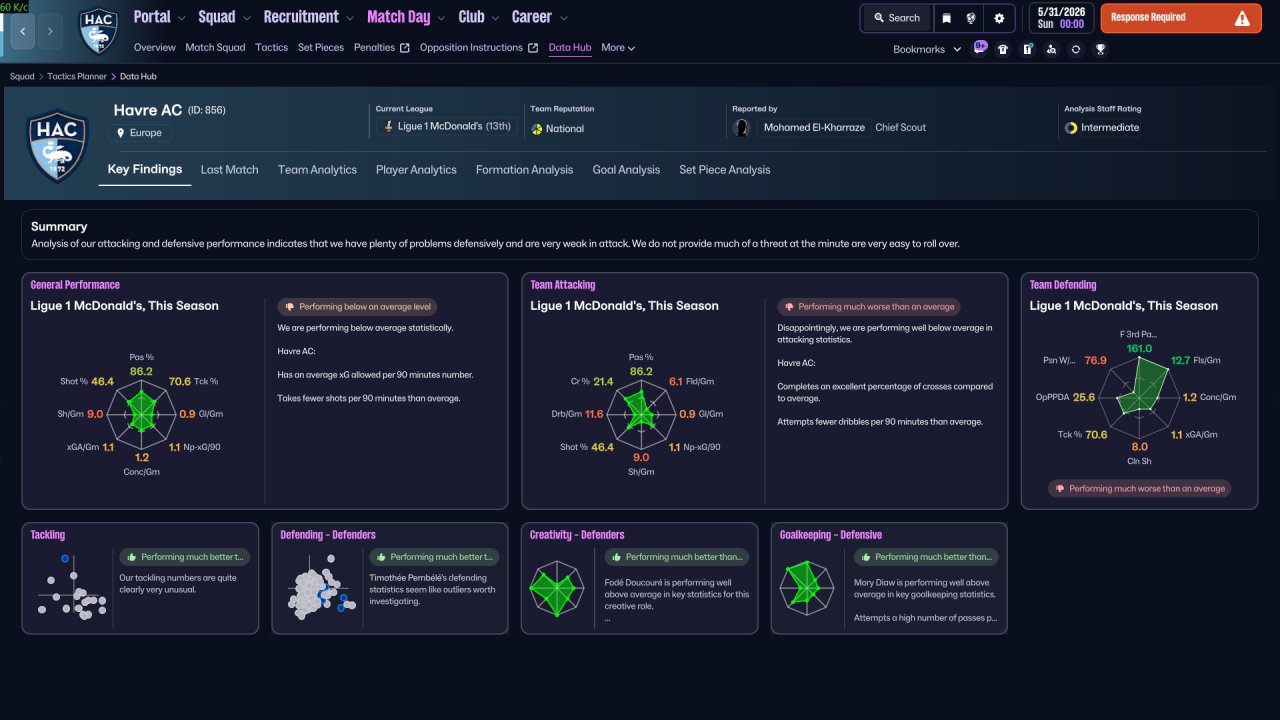
Task: Click the Search button
Action: [896, 18]
